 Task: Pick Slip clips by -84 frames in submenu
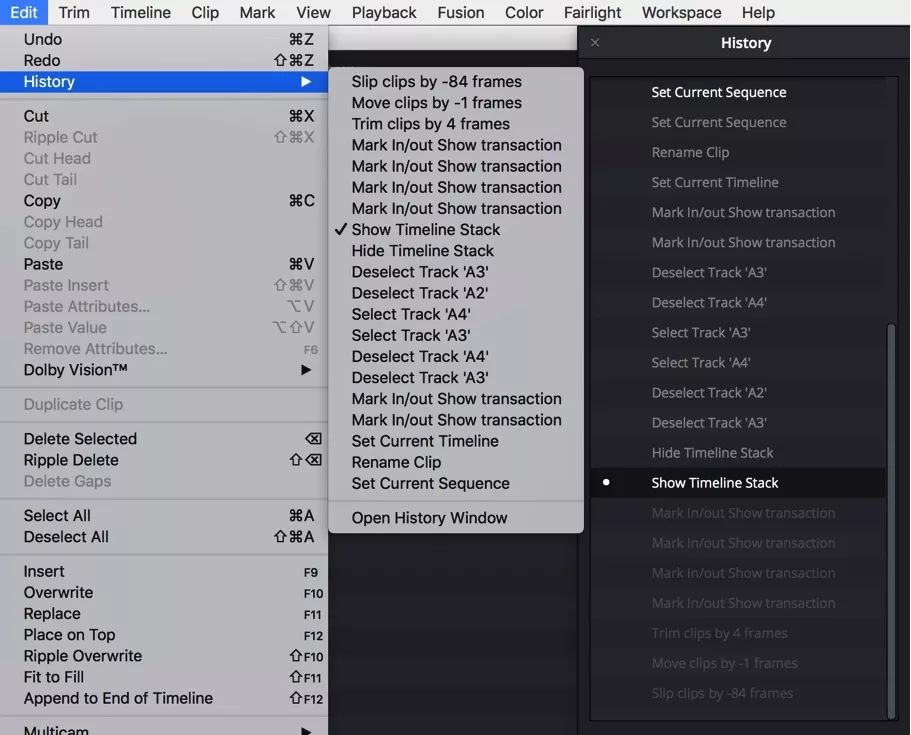(456, 81)
